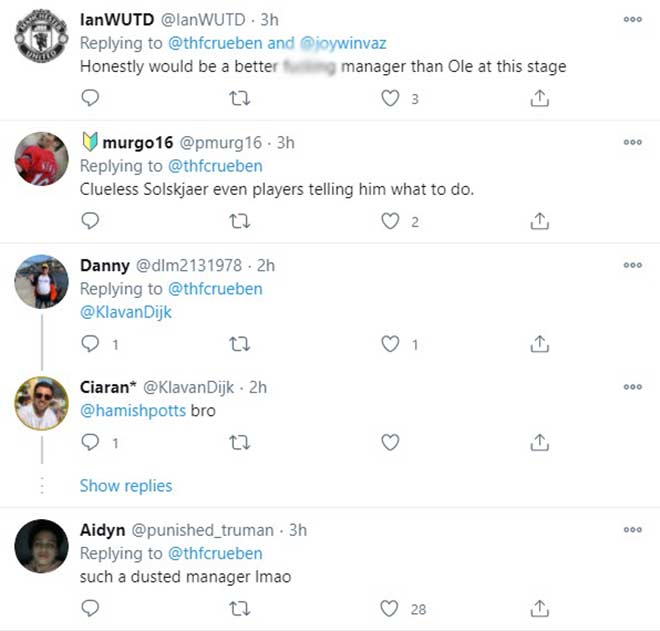Image resolution: width=660 pixels, height=631 pixels.
Task: Open more options on IanWUTD's tweet
Action: (x=632, y=20)
